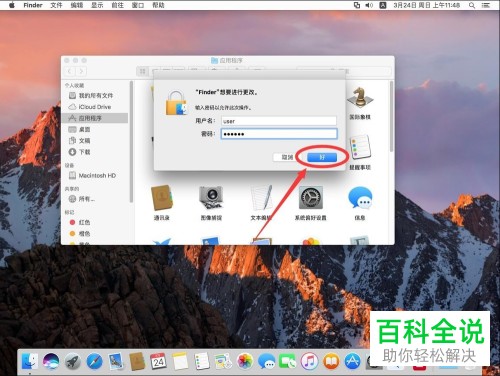
Task: Click the blue 好 button in the dialog
Action: tap(322, 157)
